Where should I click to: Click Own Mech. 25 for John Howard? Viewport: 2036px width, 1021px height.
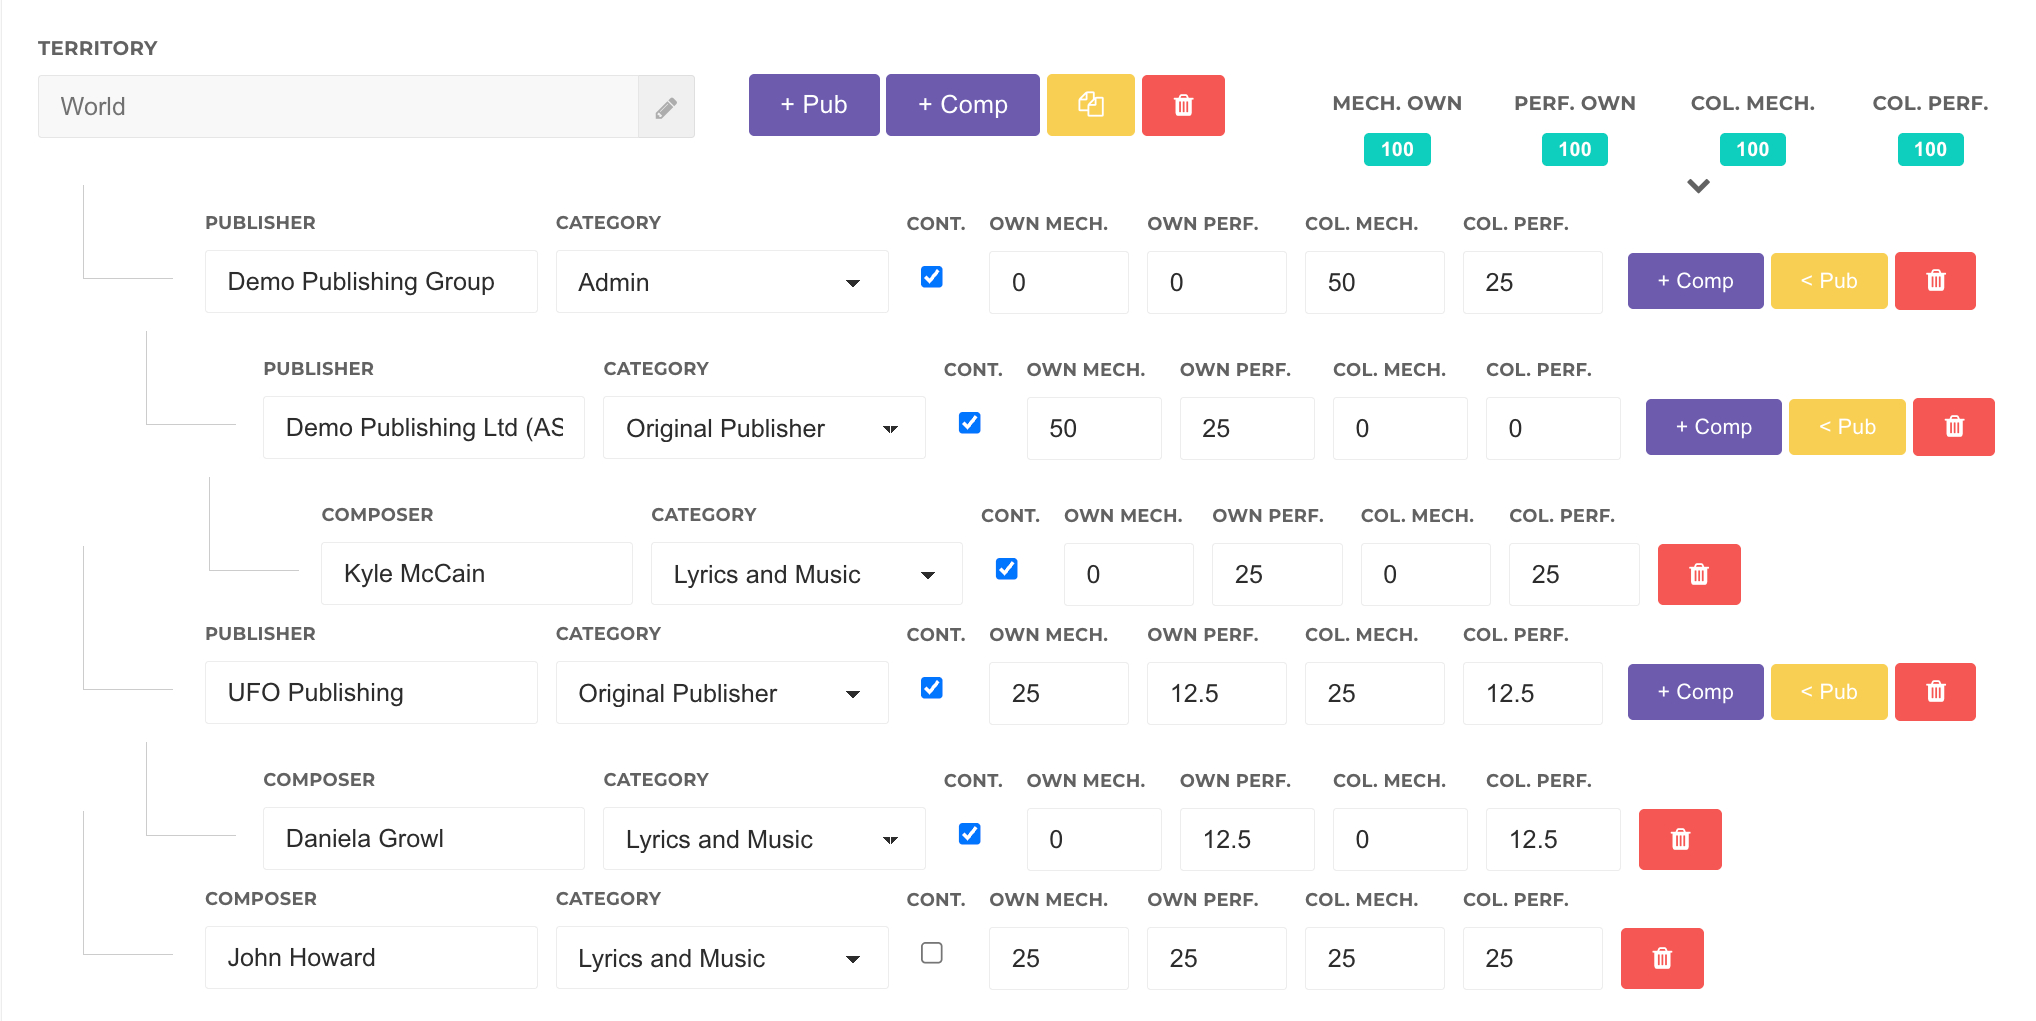[x=1058, y=958]
